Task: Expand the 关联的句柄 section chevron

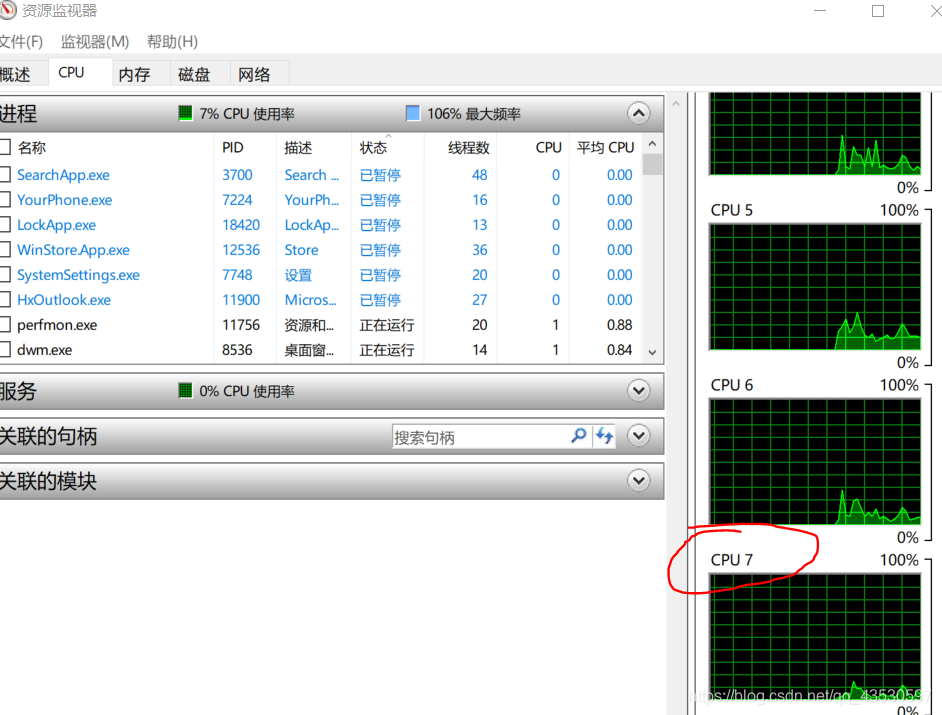Action: pyautogui.click(x=639, y=435)
